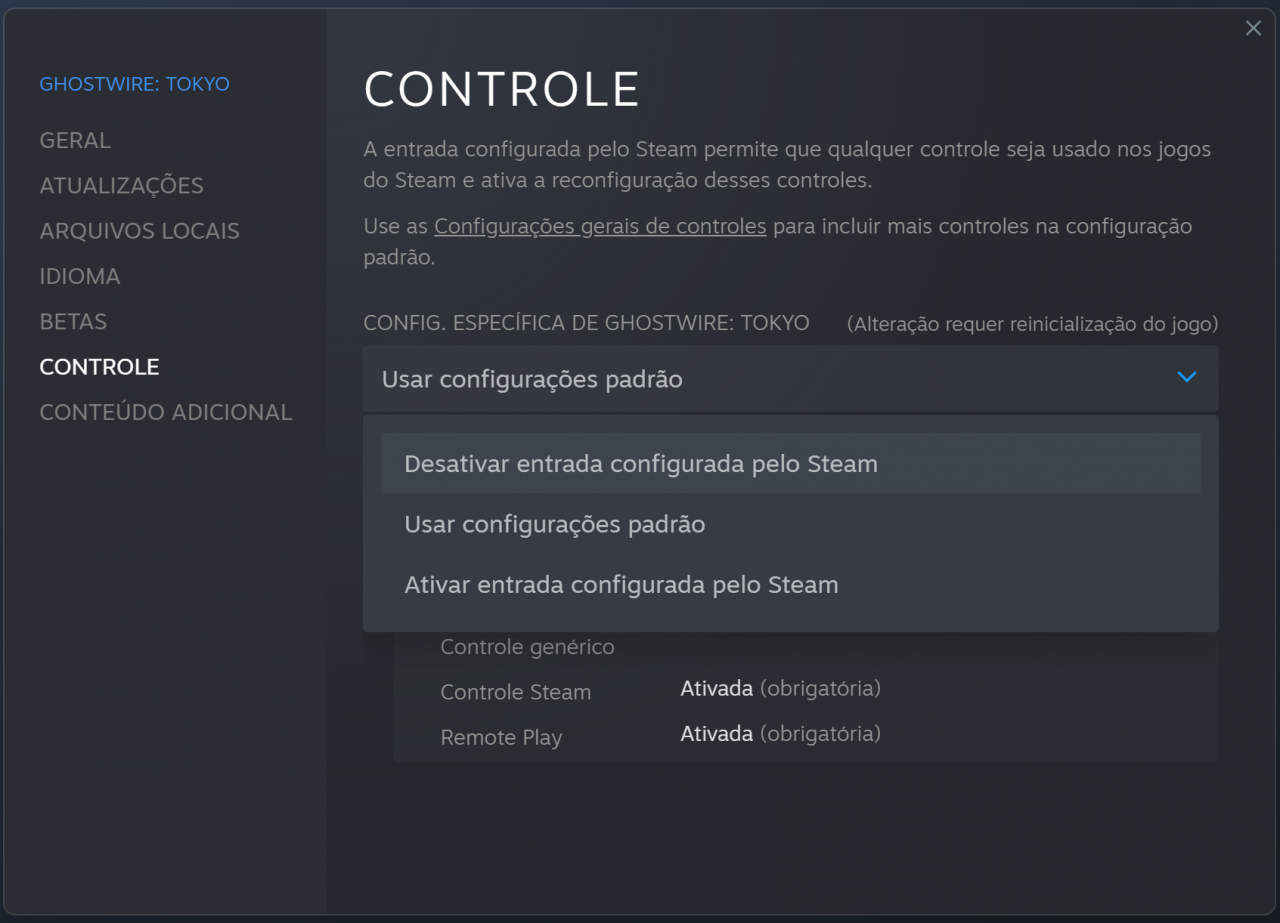Click the Ativada status beside Controle Steam

716,688
